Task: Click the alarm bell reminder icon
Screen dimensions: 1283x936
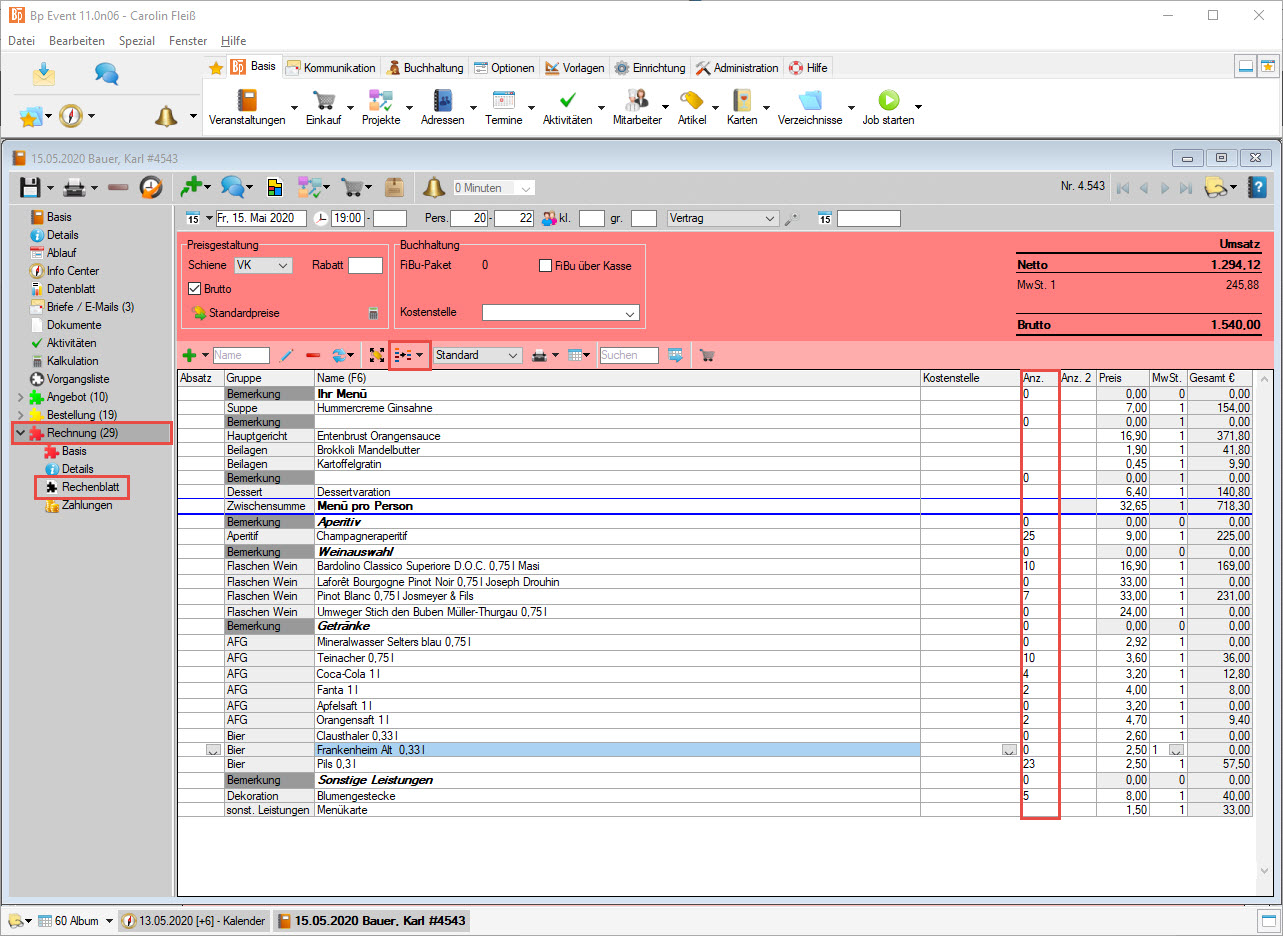Action: click(x=433, y=187)
